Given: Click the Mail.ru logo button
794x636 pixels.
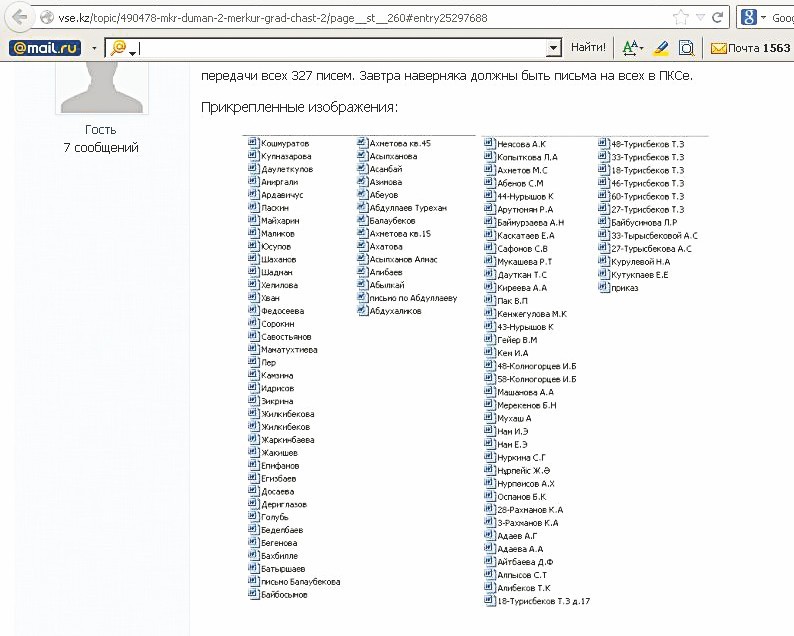Looking at the screenshot, I should pos(45,48).
